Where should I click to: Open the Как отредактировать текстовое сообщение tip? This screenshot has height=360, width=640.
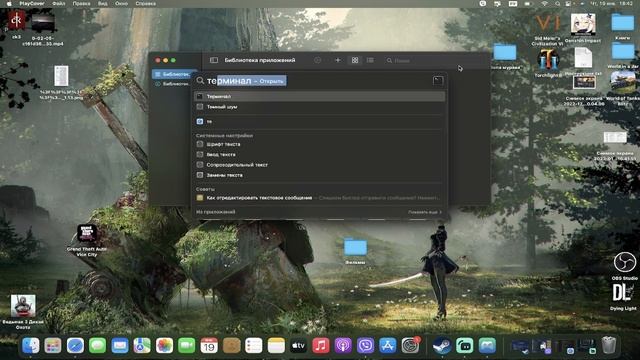[320, 198]
